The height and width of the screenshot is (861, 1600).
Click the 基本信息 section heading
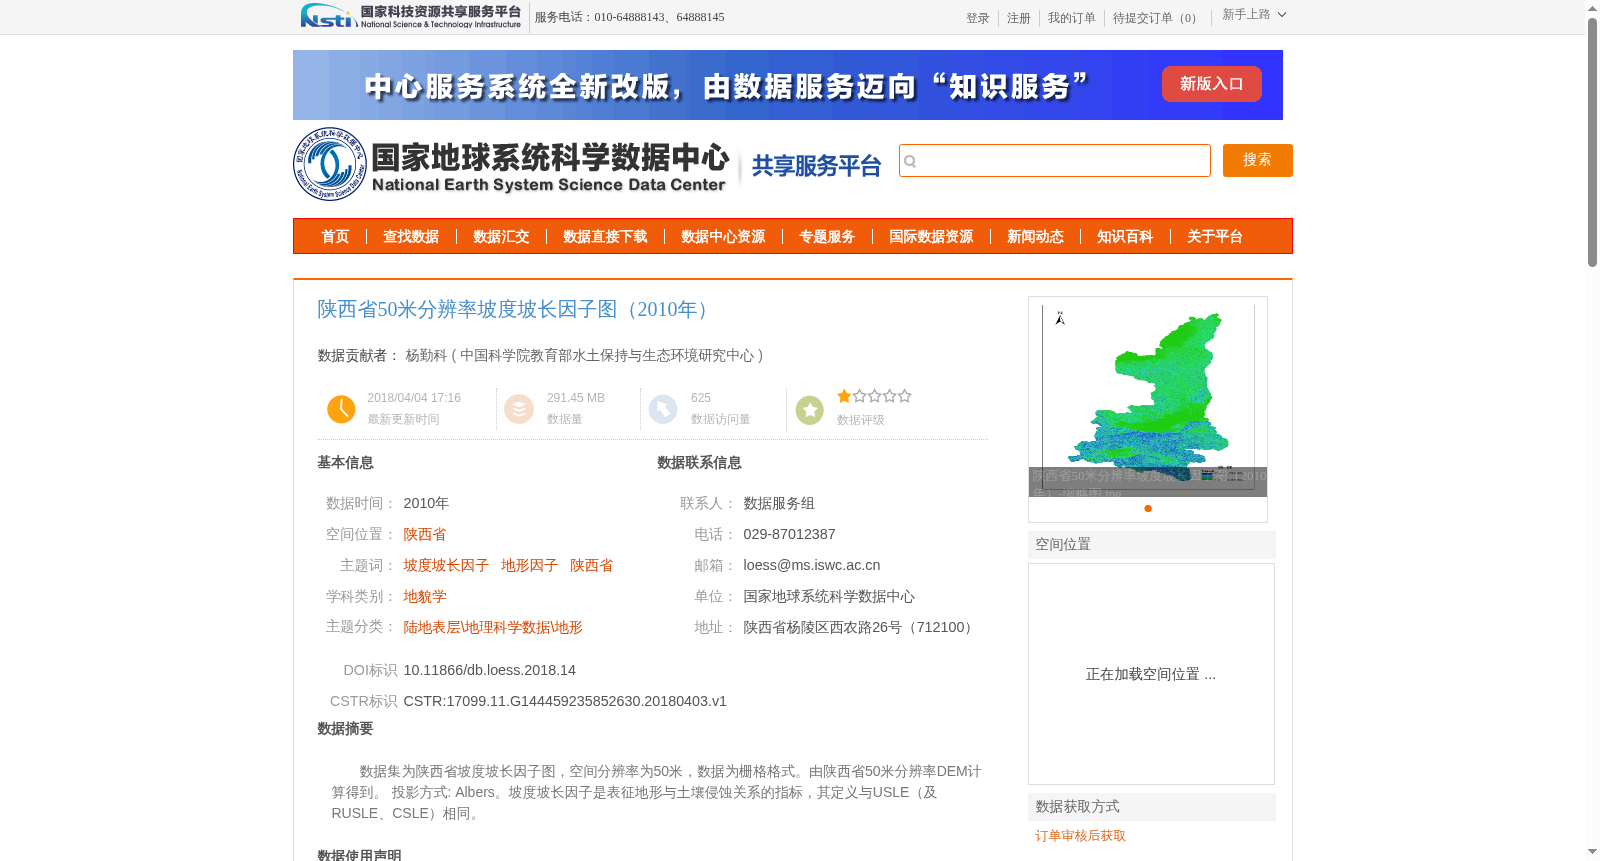[x=345, y=462]
